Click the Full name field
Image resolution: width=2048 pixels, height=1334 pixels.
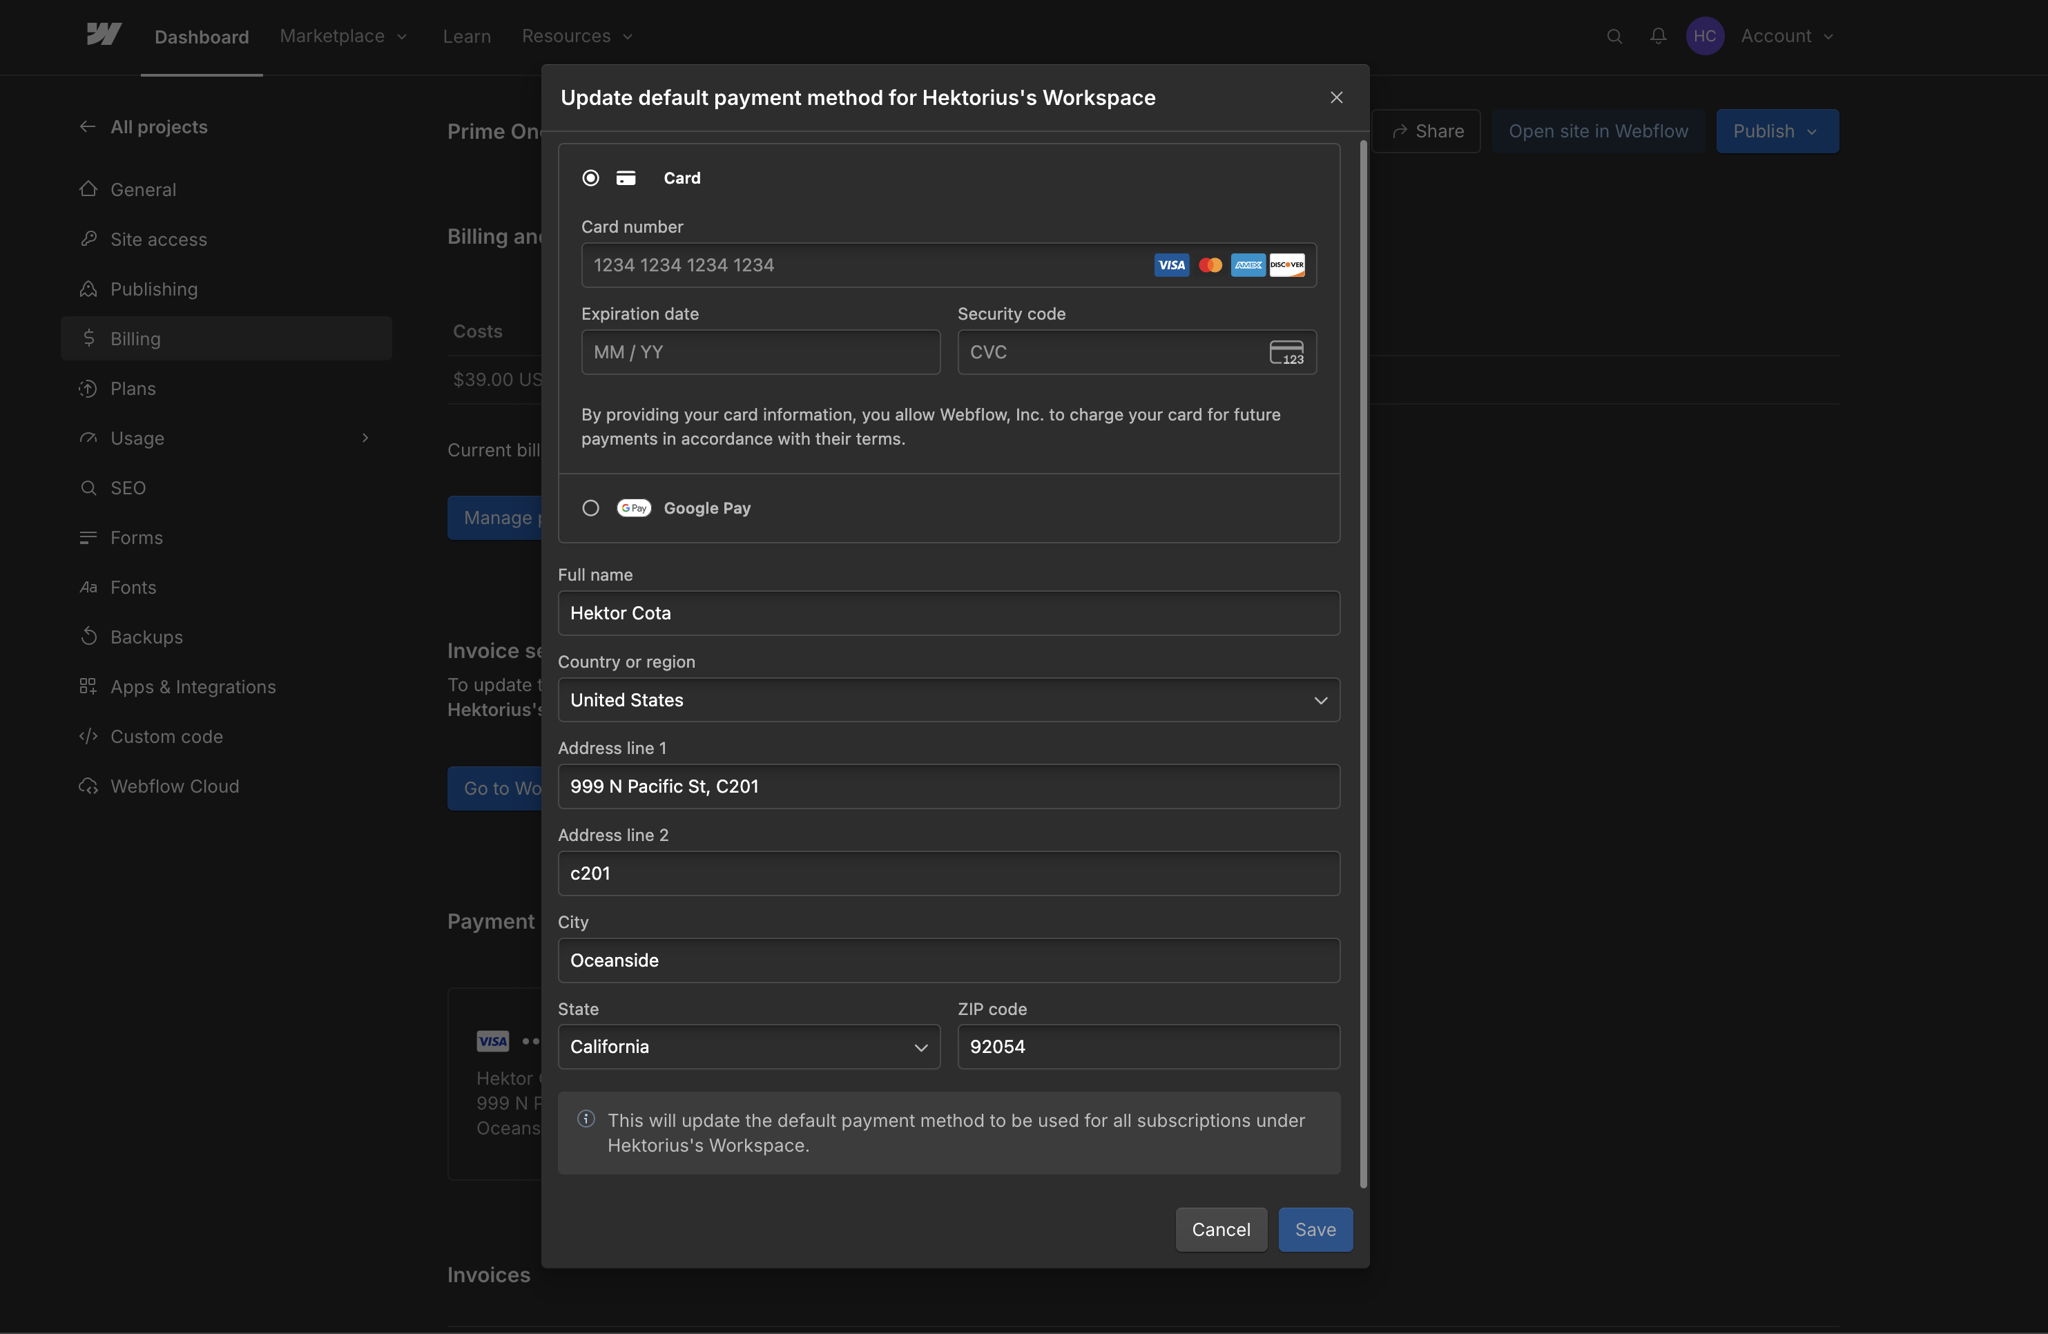949,613
